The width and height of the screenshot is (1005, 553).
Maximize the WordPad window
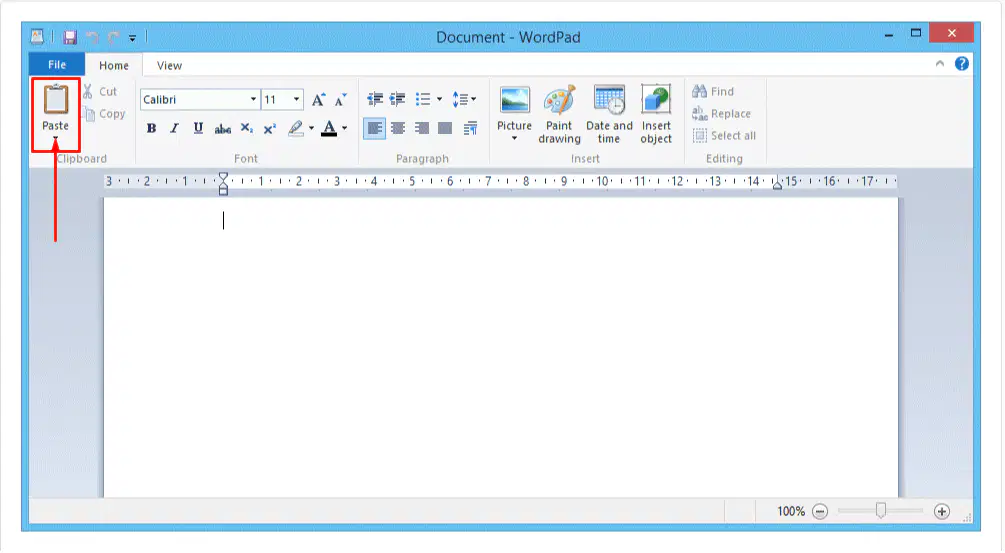pos(916,33)
